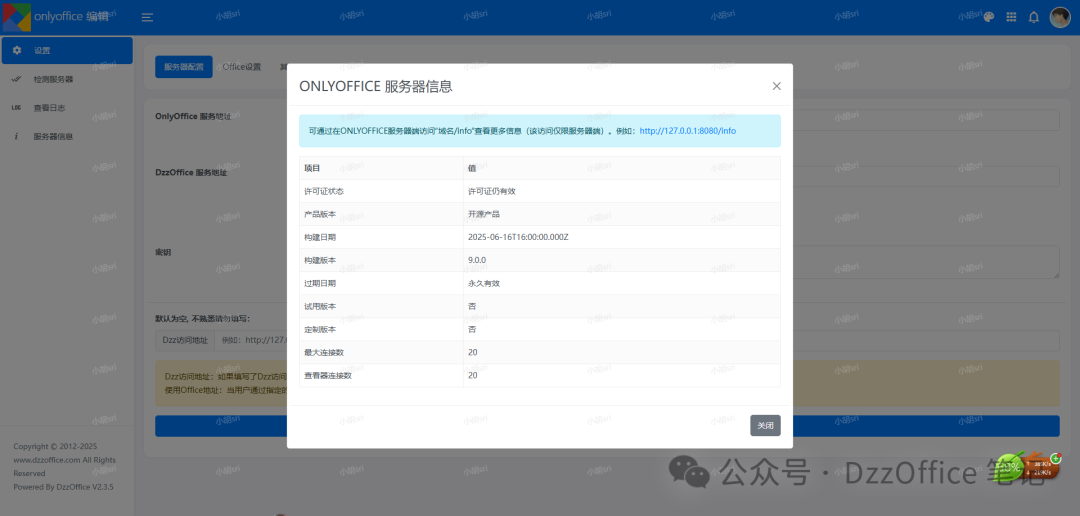The image size is (1080, 516).
Task: Click the 许可证仍有效 value cell
Action: coord(492,192)
